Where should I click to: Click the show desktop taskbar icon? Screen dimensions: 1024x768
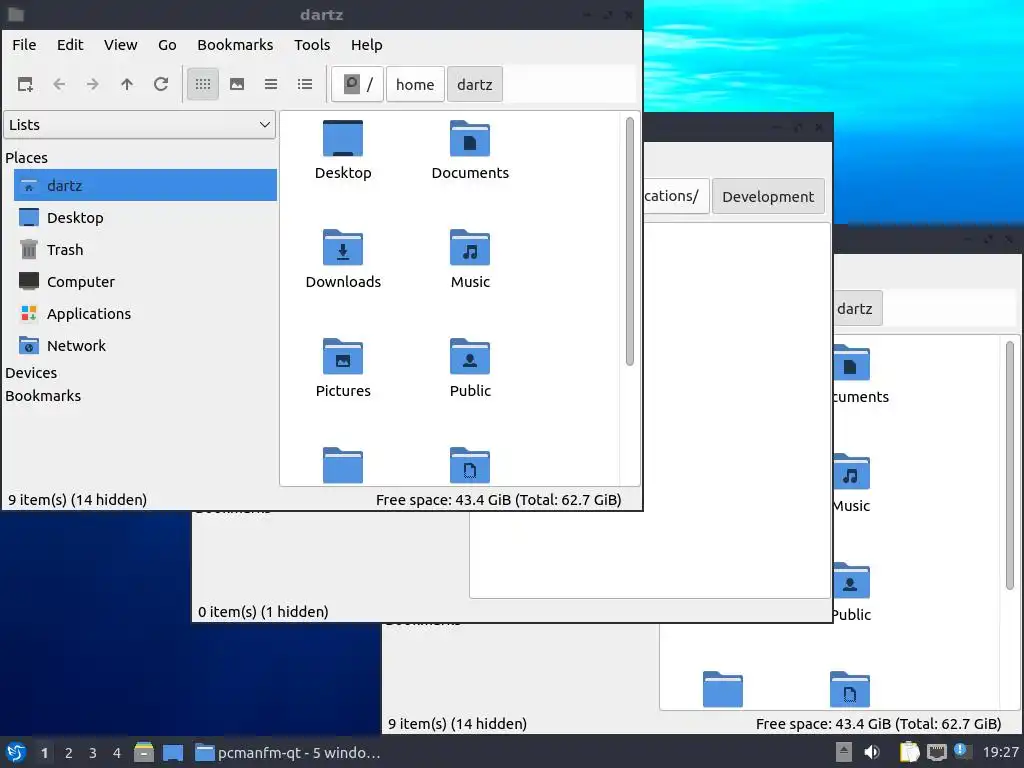[x=173, y=752]
